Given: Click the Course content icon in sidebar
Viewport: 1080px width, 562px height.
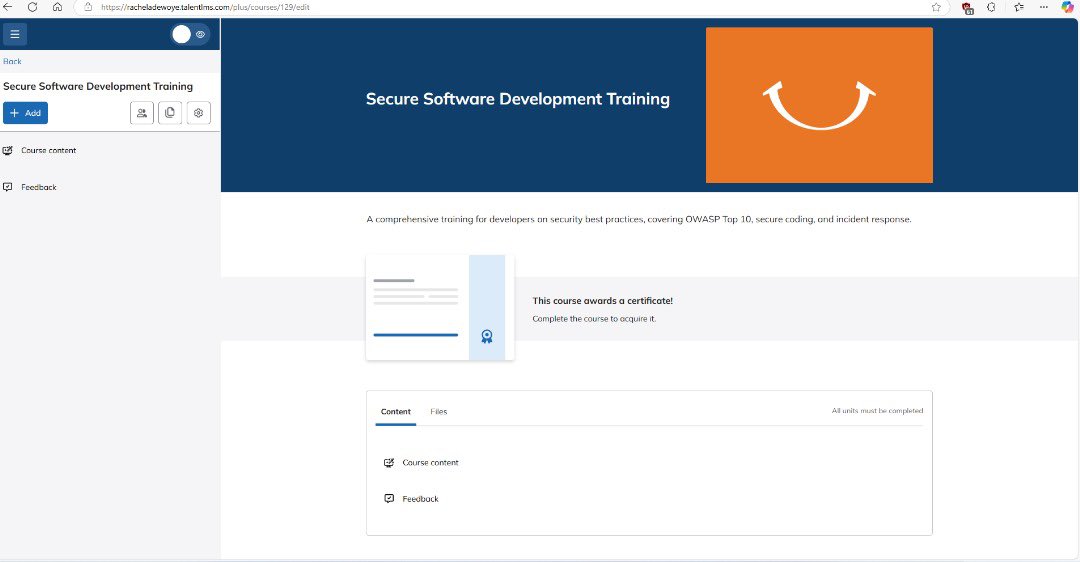Looking at the screenshot, I should (x=8, y=150).
